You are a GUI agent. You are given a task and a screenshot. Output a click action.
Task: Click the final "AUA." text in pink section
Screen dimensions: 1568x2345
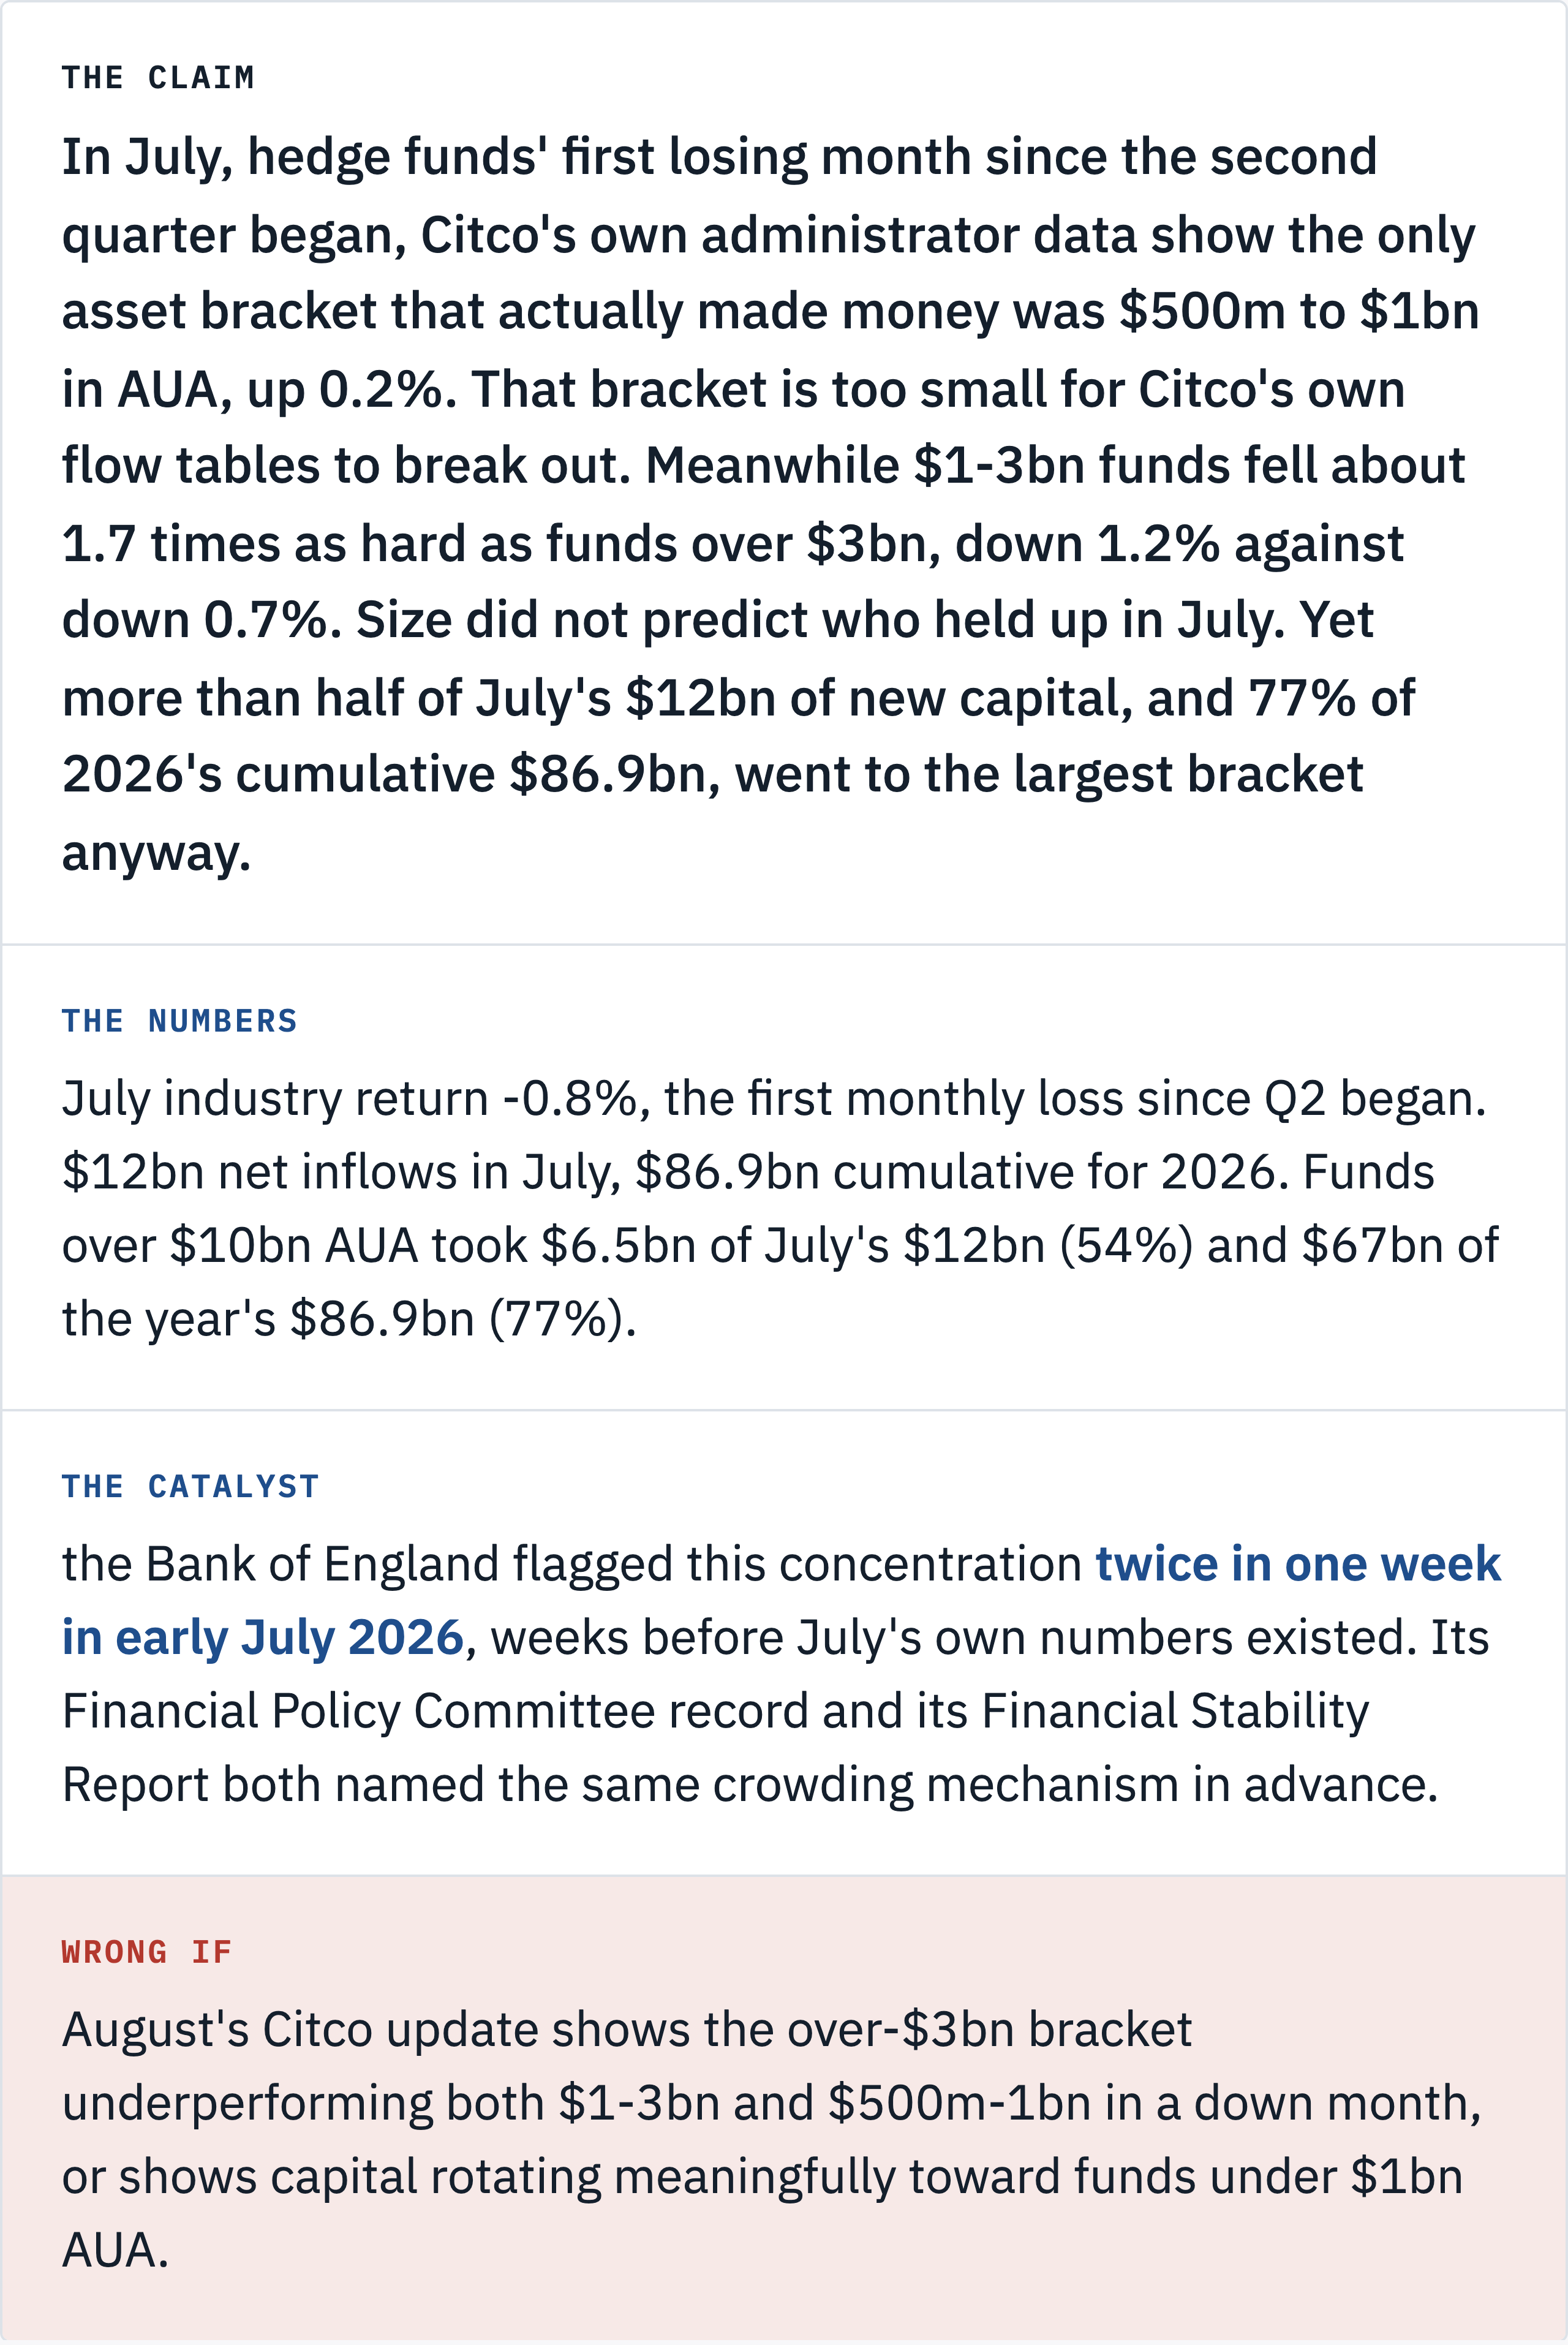(115, 2250)
